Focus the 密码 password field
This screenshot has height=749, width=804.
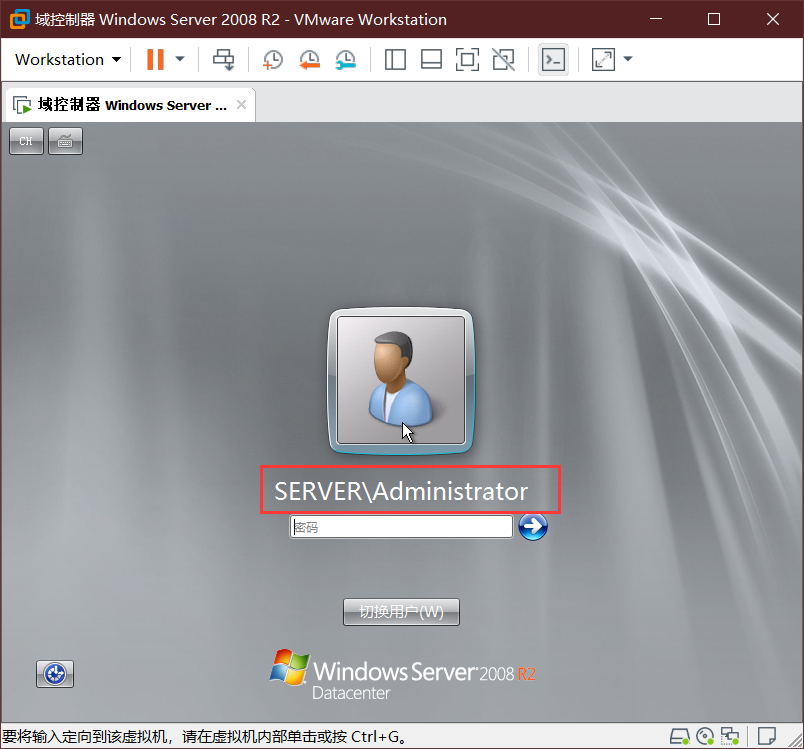coord(401,527)
